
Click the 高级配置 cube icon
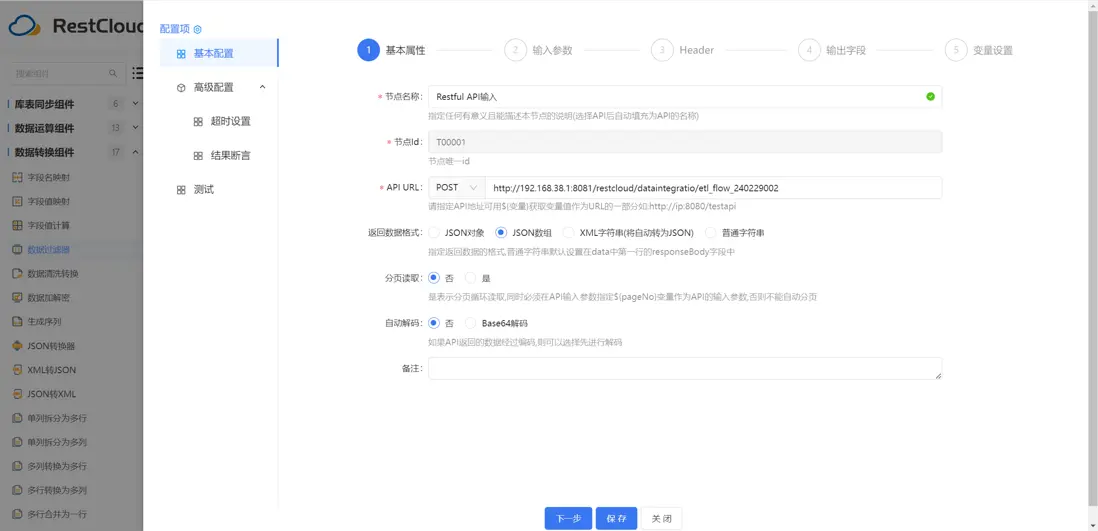point(181,88)
